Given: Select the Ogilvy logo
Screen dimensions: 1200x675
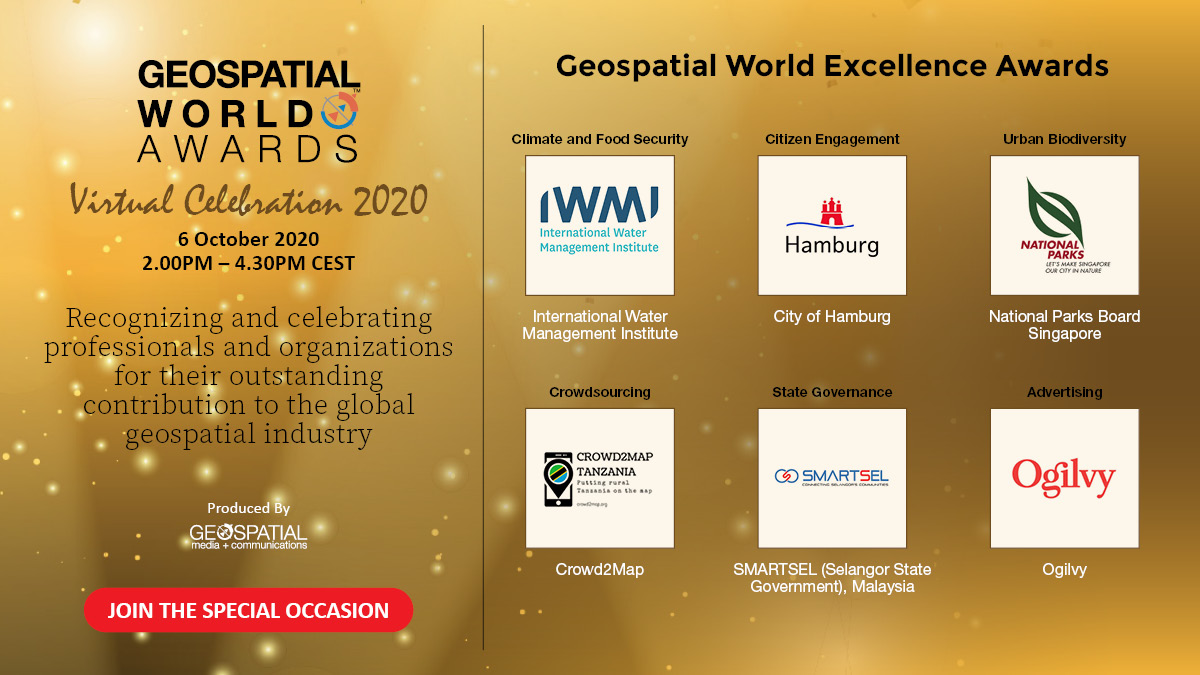Looking at the screenshot, I should click(x=1064, y=478).
